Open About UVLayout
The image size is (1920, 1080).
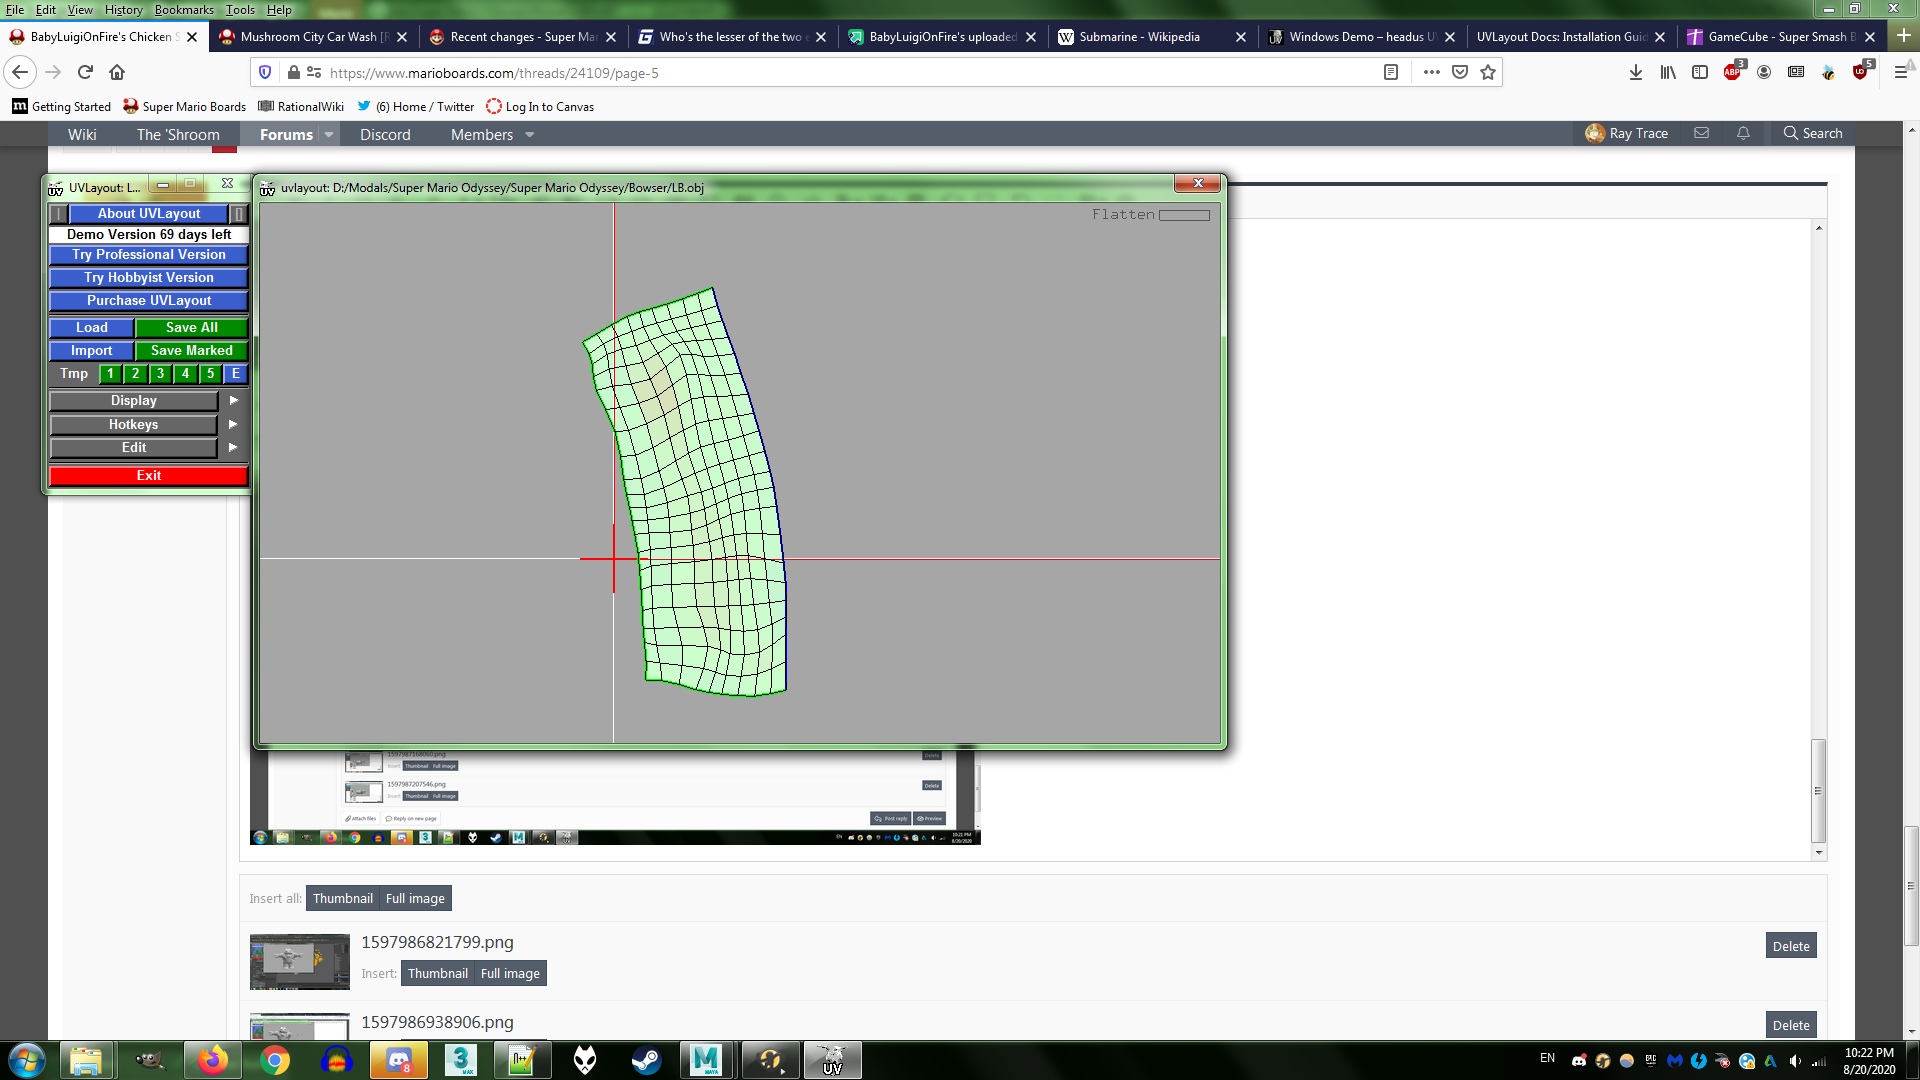[x=148, y=213]
